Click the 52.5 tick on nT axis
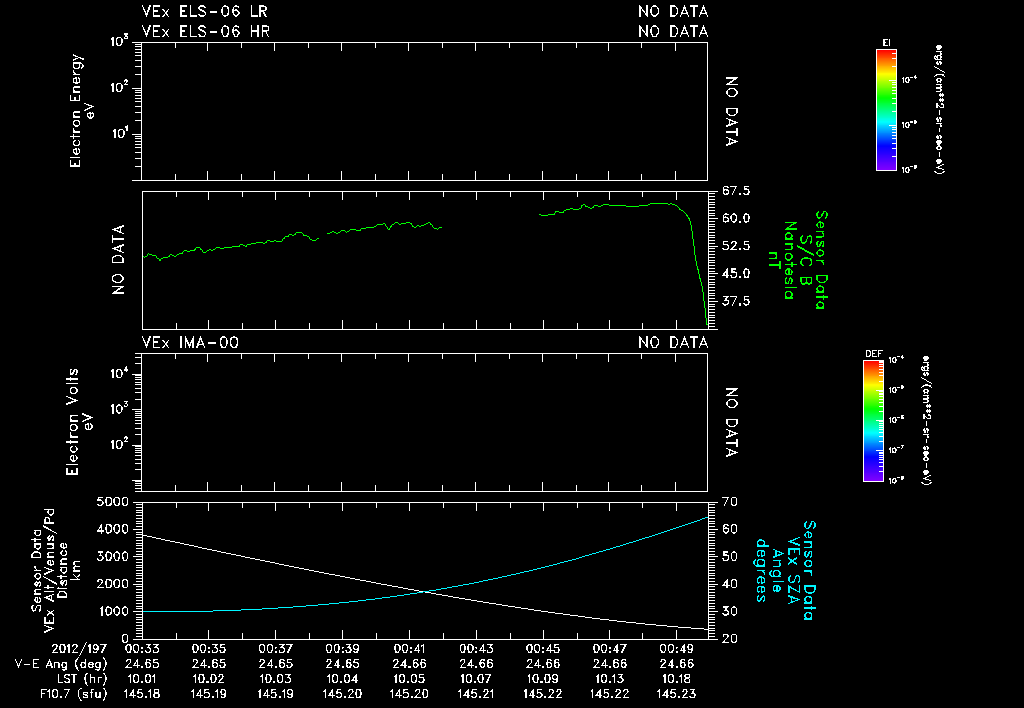Screen dimensions: 1024x708 pos(736,246)
